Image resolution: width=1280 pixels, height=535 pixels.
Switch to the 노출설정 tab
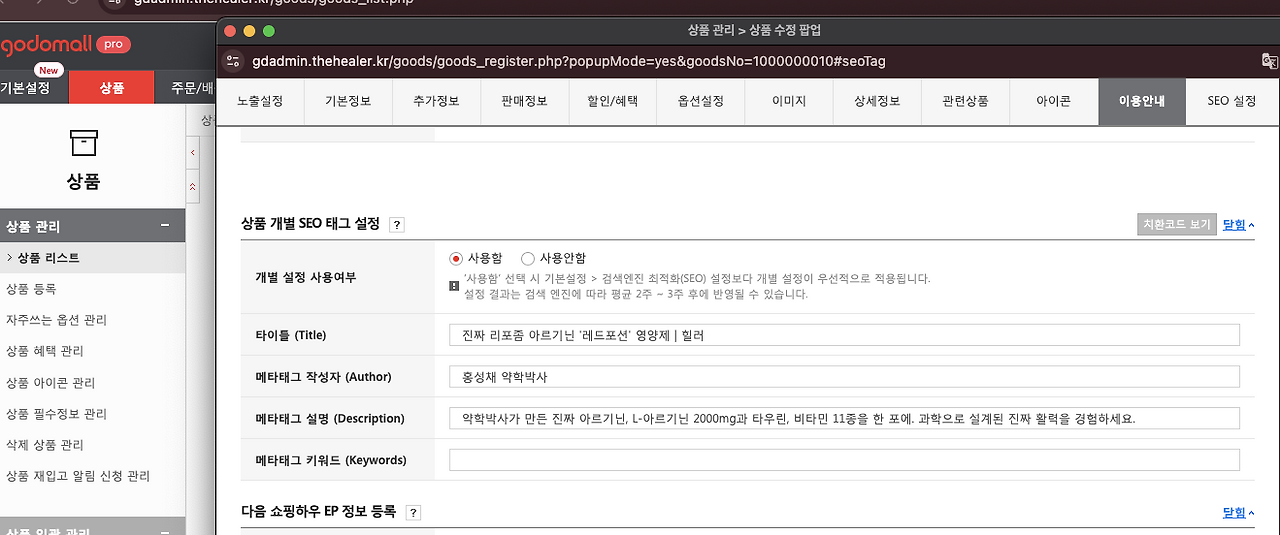260,101
